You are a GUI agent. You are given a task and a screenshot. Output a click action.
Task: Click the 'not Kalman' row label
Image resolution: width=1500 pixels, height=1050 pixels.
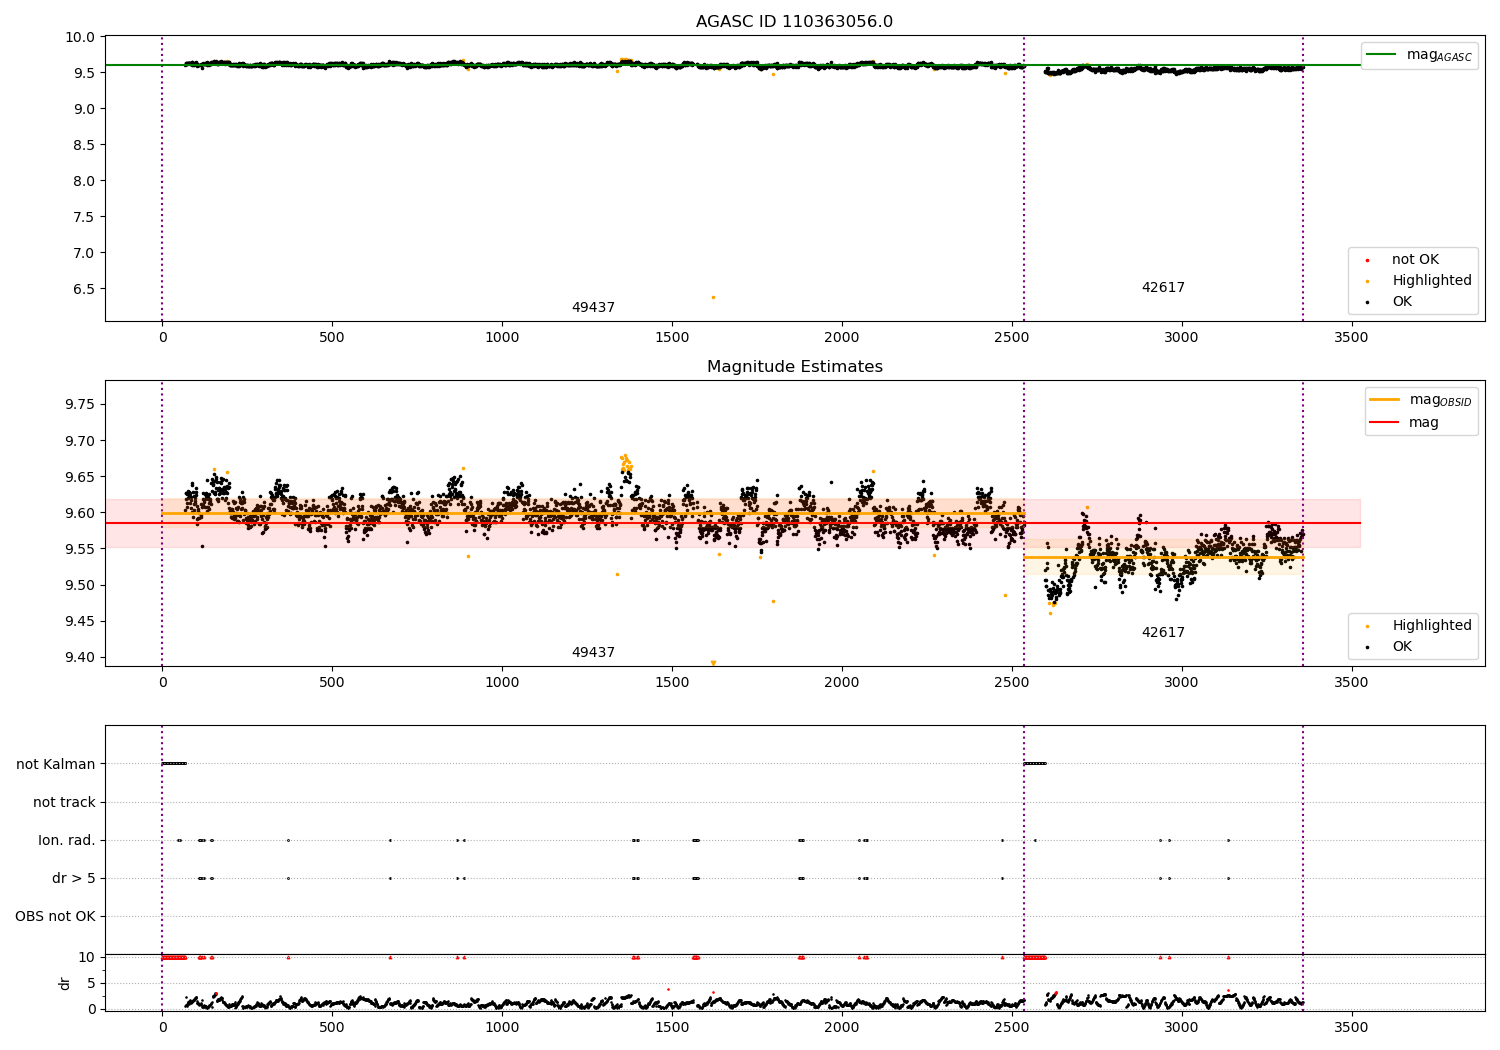pyautogui.click(x=56, y=765)
